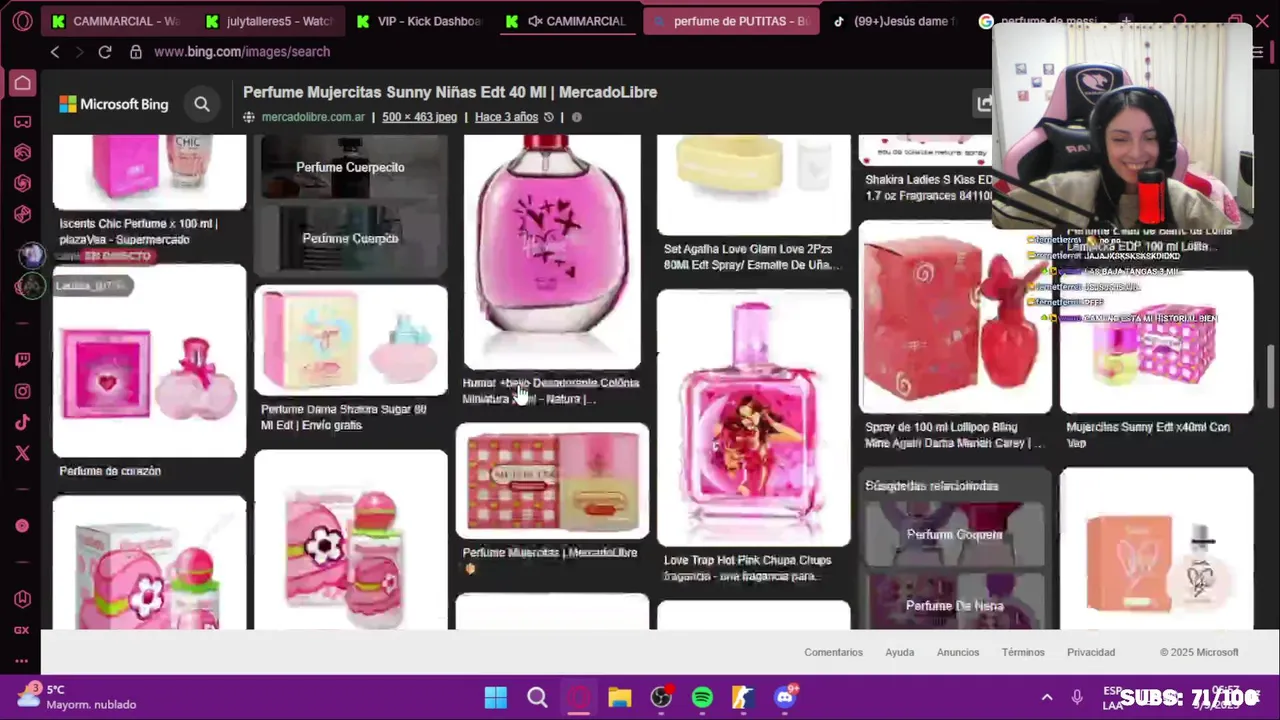Image resolution: width=1280 pixels, height=720 pixels.
Task: Click Shakira Ladies S Kiss caption
Action: pyautogui.click(x=930, y=188)
